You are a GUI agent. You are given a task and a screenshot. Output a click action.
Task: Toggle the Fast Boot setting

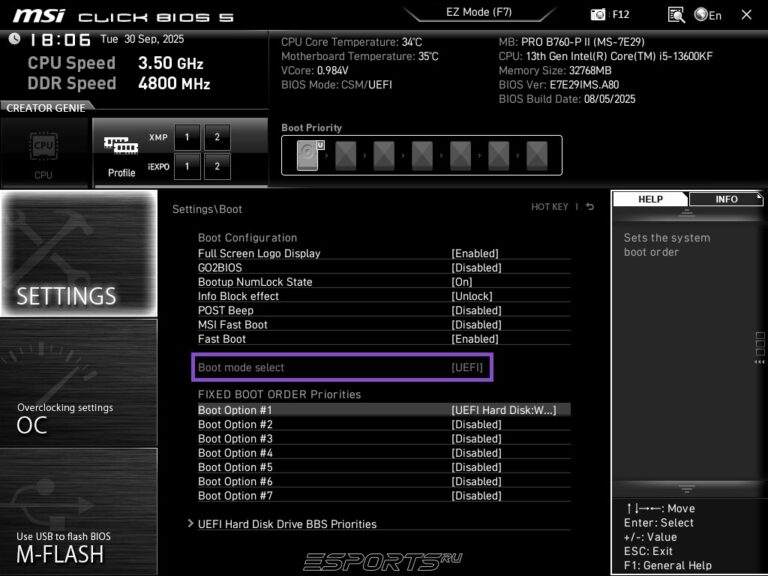click(476, 339)
